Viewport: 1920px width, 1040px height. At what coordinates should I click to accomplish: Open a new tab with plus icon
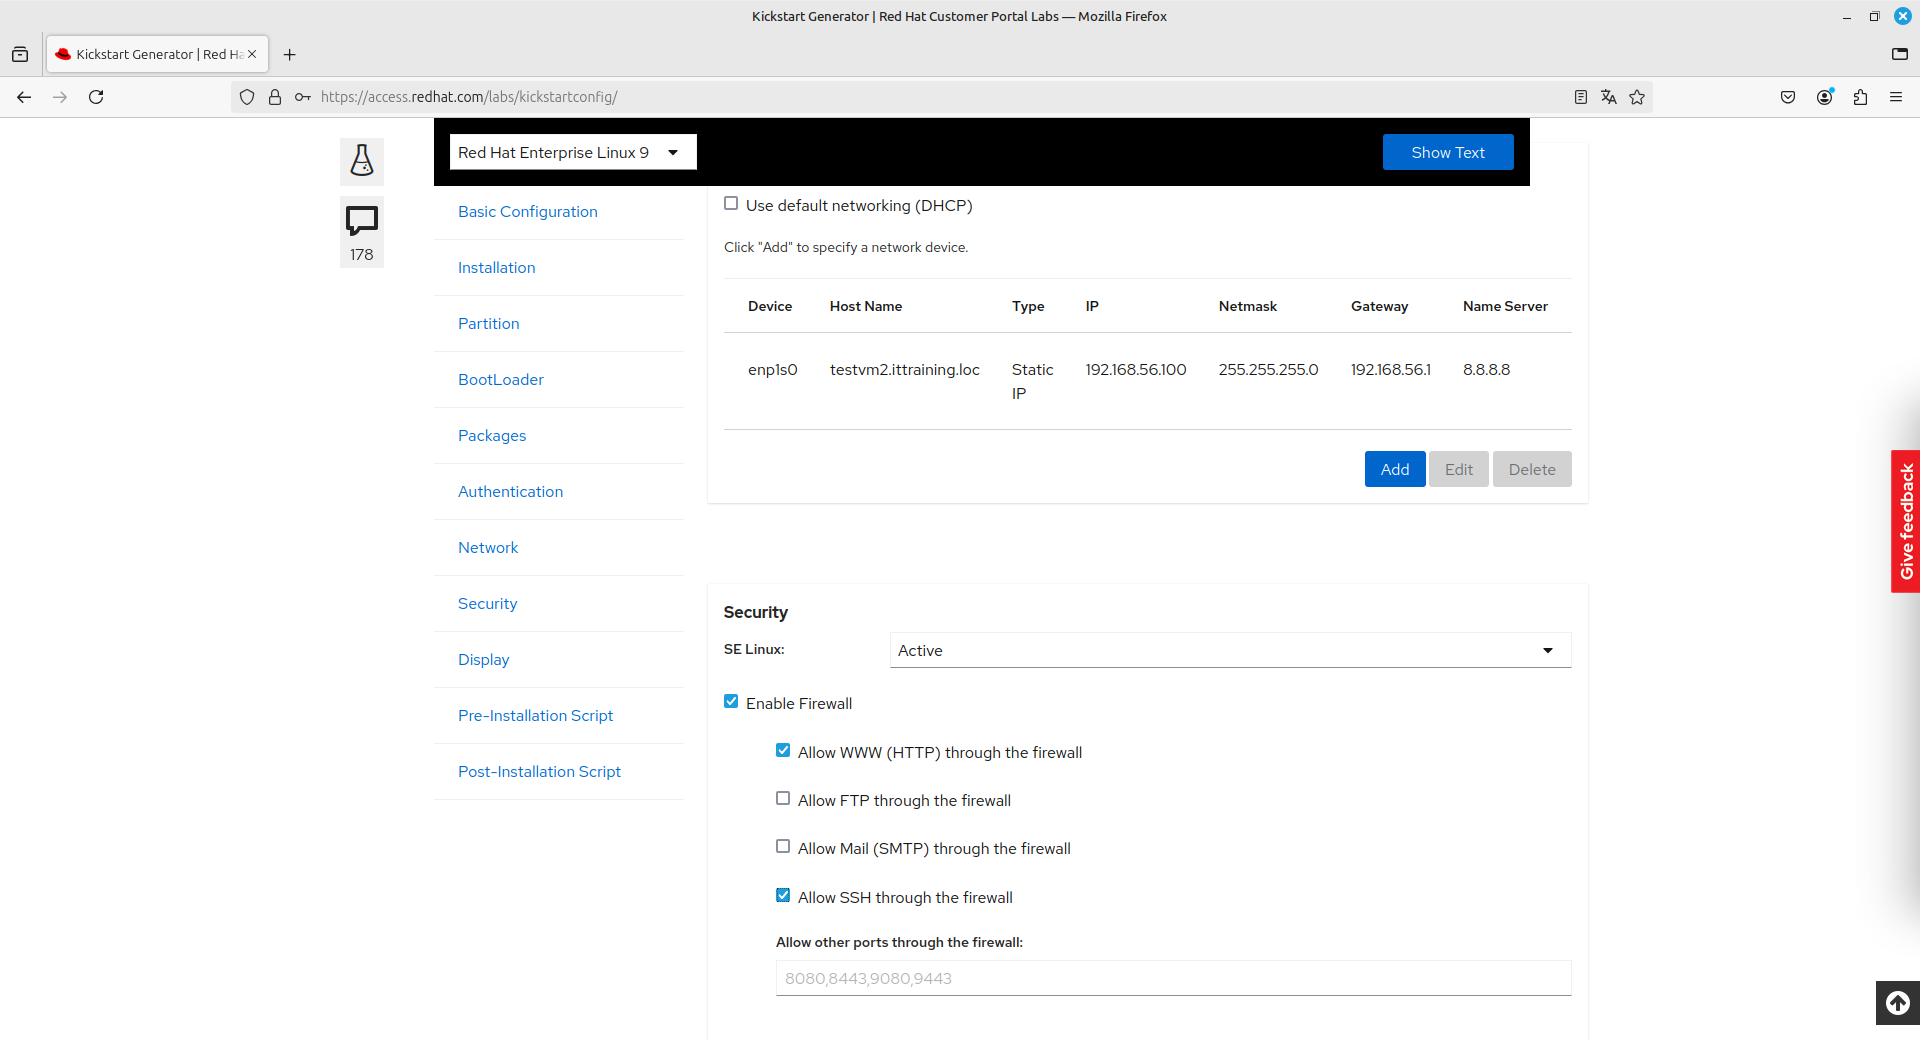pyautogui.click(x=290, y=54)
